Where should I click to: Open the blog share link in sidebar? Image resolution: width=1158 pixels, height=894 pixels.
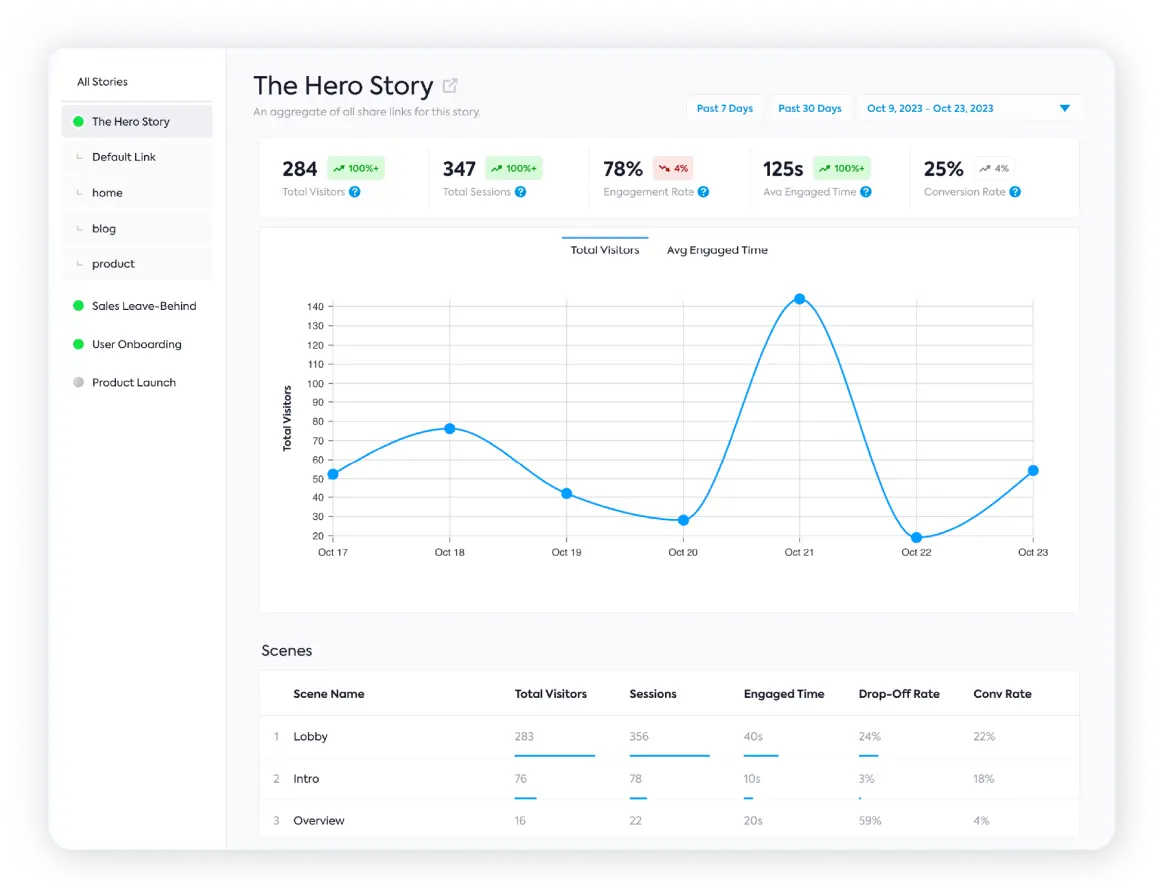click(104, 229)
